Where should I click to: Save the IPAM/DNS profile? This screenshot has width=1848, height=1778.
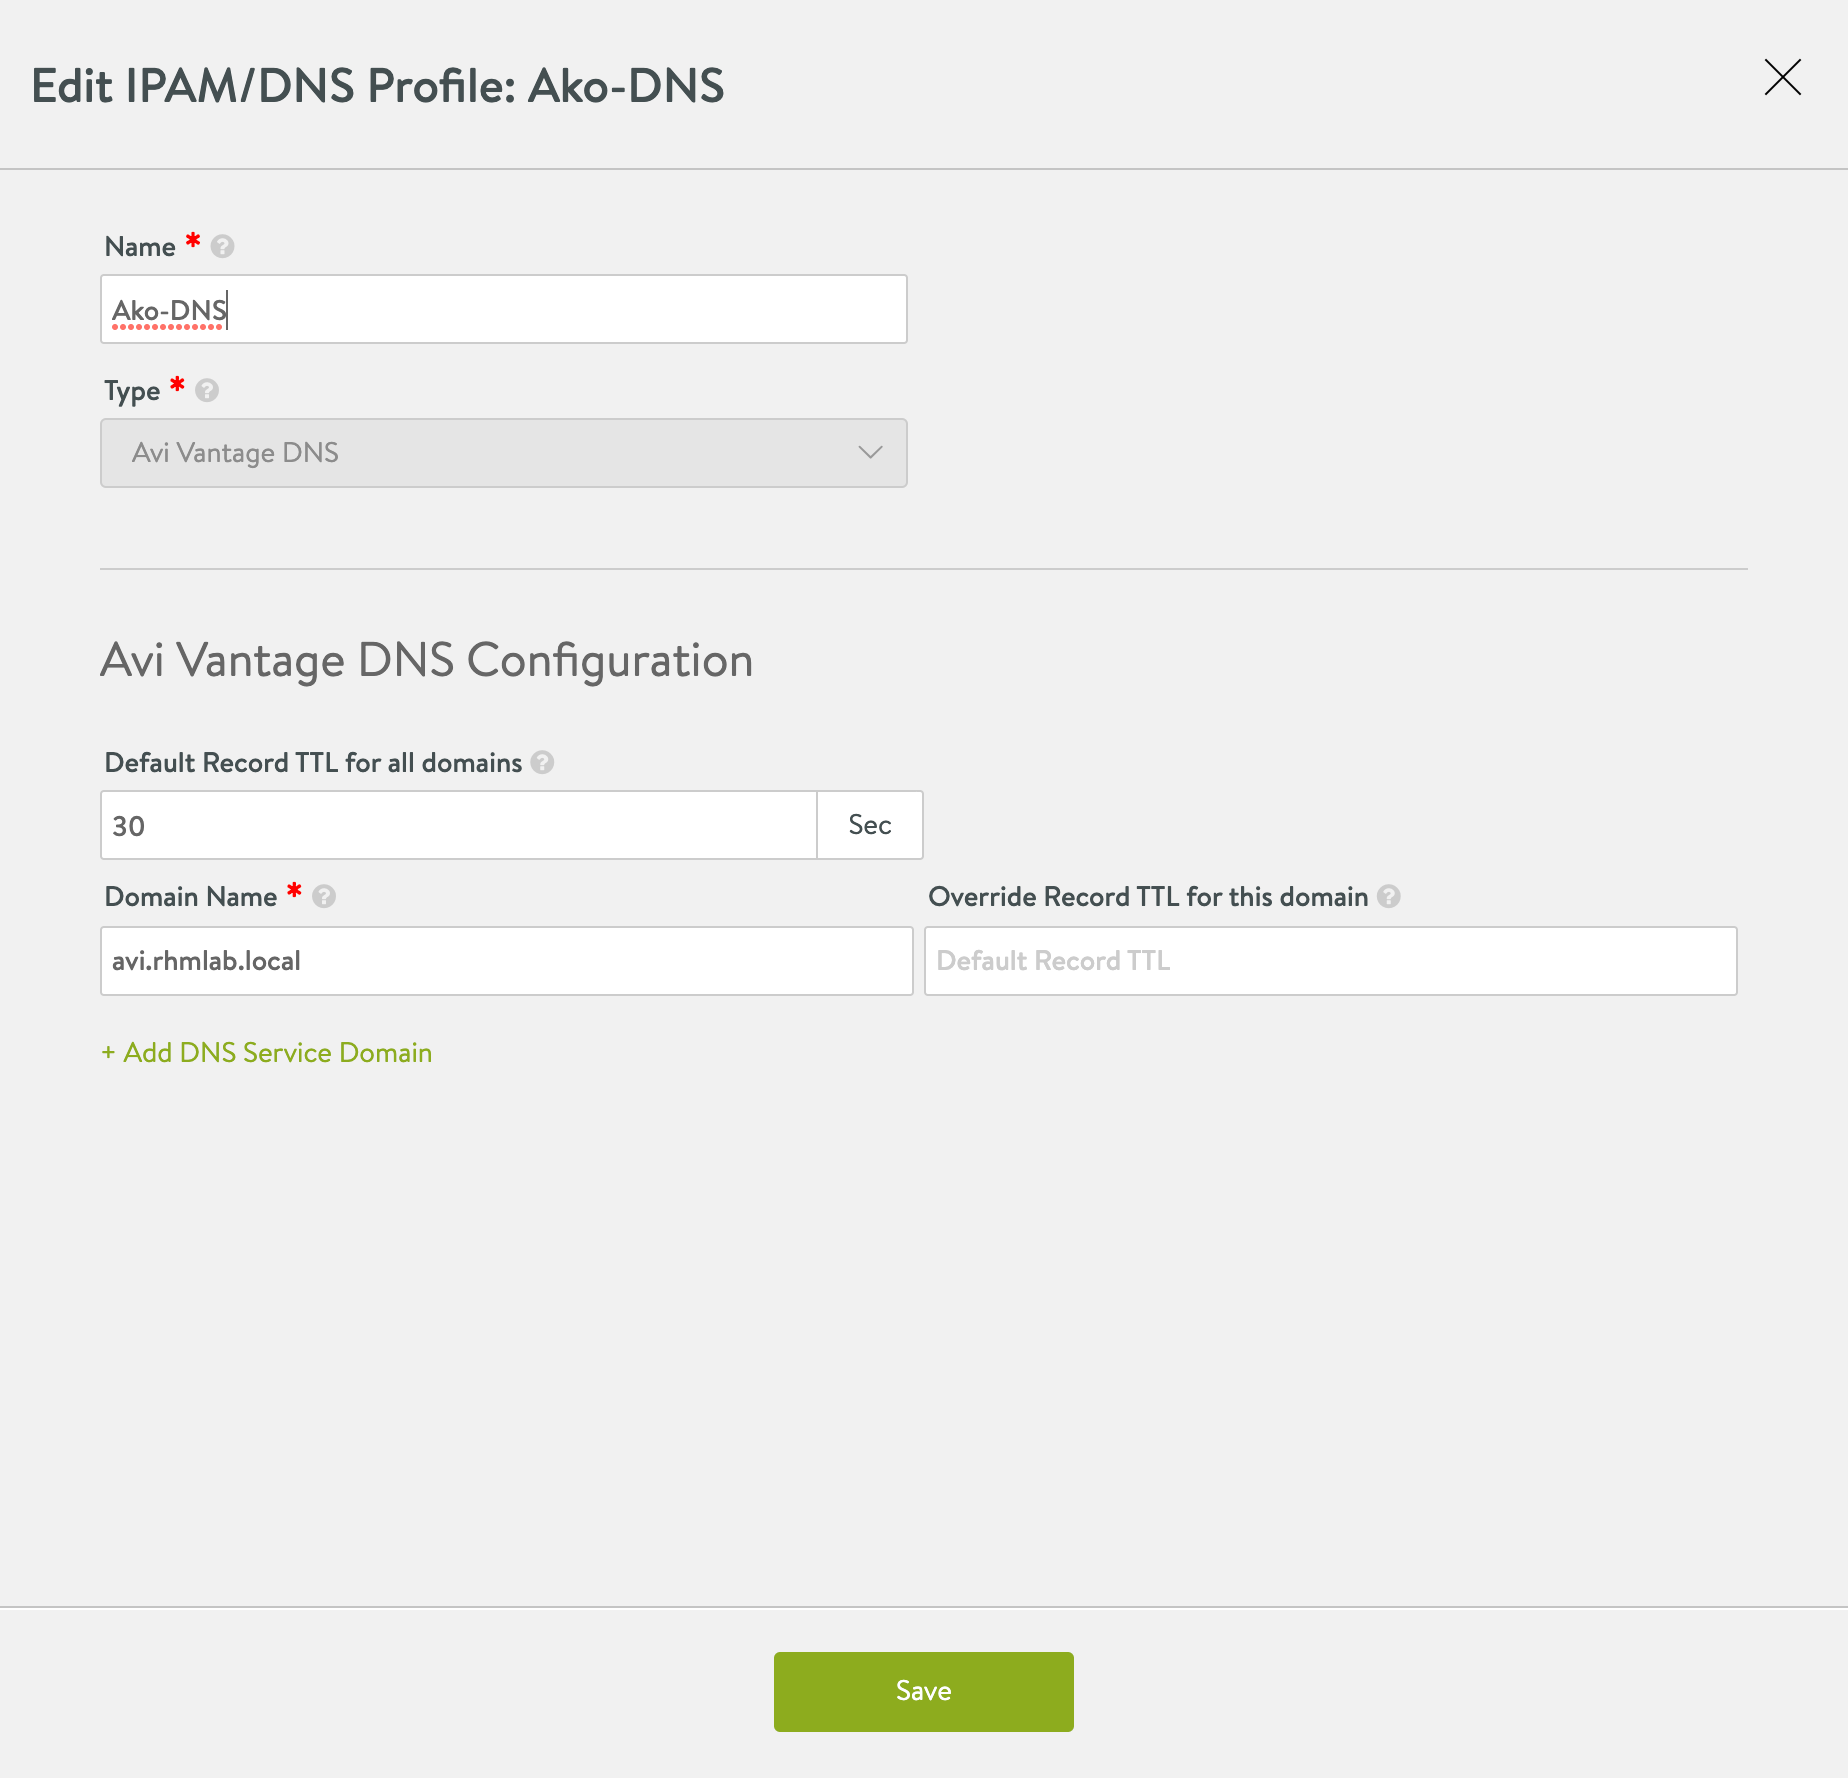click(924, 1691)
